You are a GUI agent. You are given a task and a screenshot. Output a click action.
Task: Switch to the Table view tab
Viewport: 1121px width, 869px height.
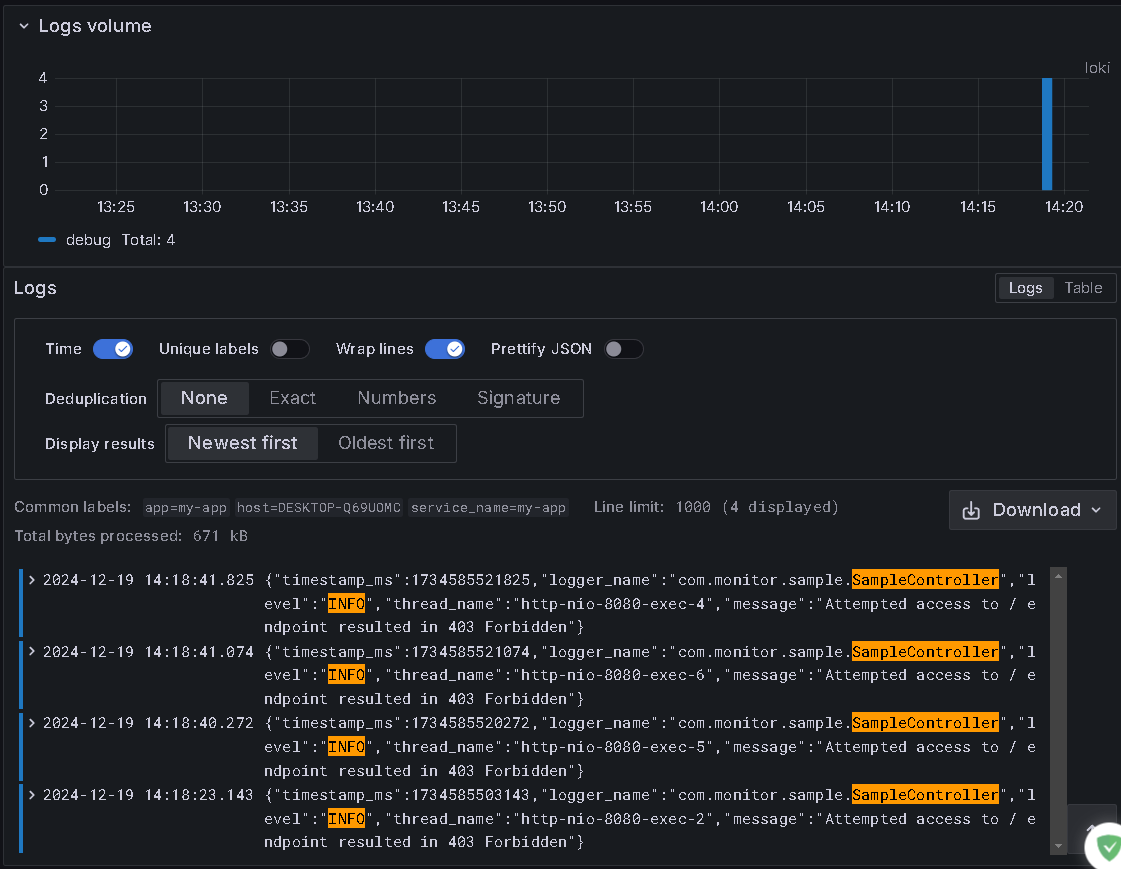coord(1083,288)
